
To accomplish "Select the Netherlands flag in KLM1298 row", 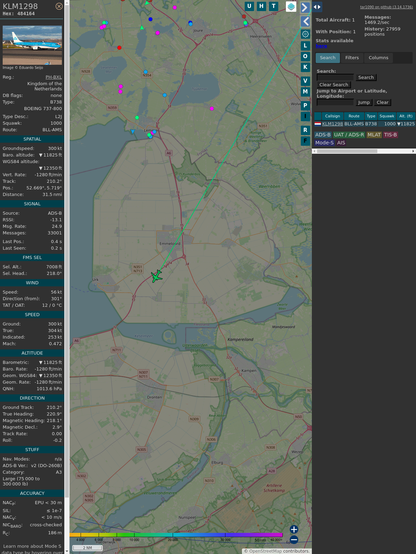I will 318,124.
